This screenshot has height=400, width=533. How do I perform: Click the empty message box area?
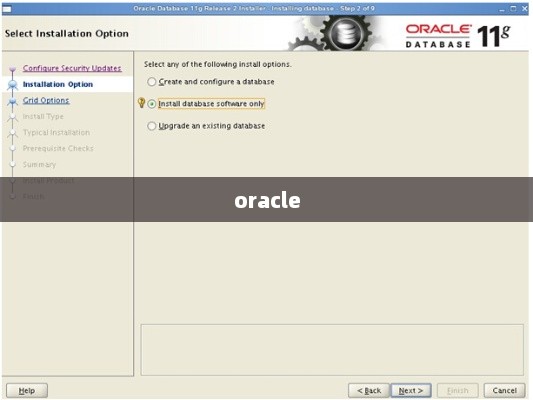[x=332, y=350]
